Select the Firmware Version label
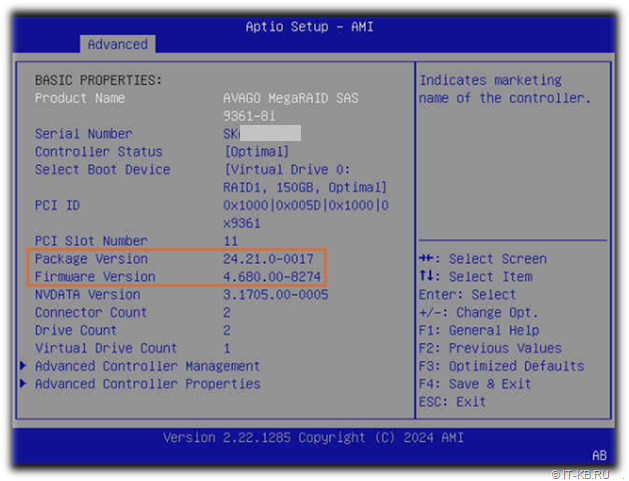The image size is (629, 481). (95, 276)
